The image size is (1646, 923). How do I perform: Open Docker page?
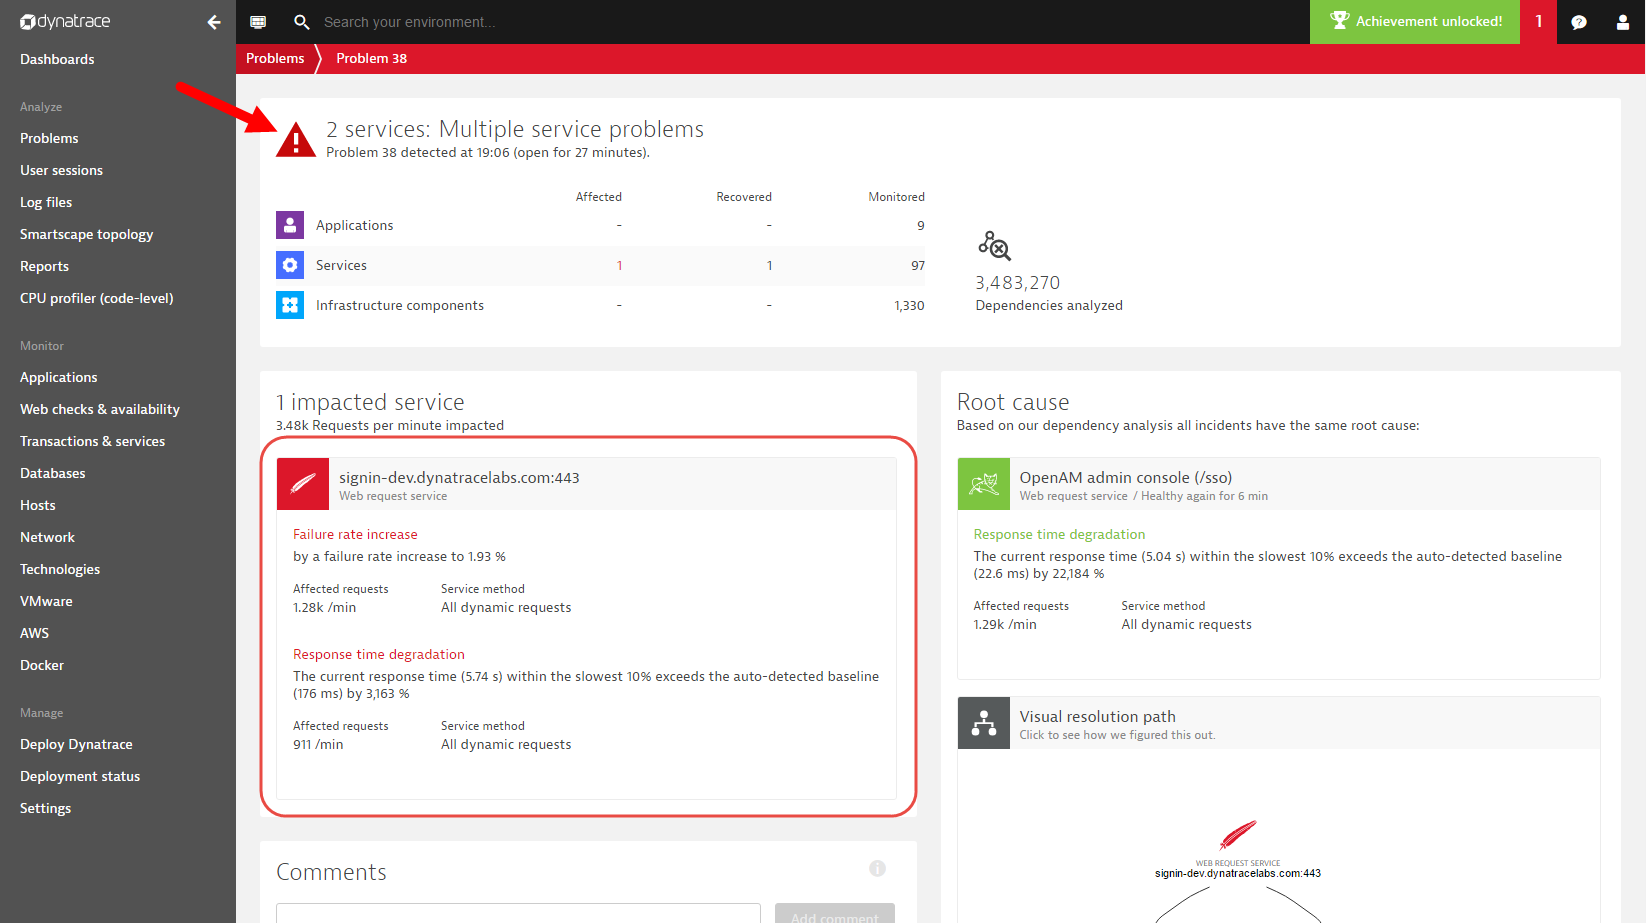pyautogui.click(x=42, y=665)
